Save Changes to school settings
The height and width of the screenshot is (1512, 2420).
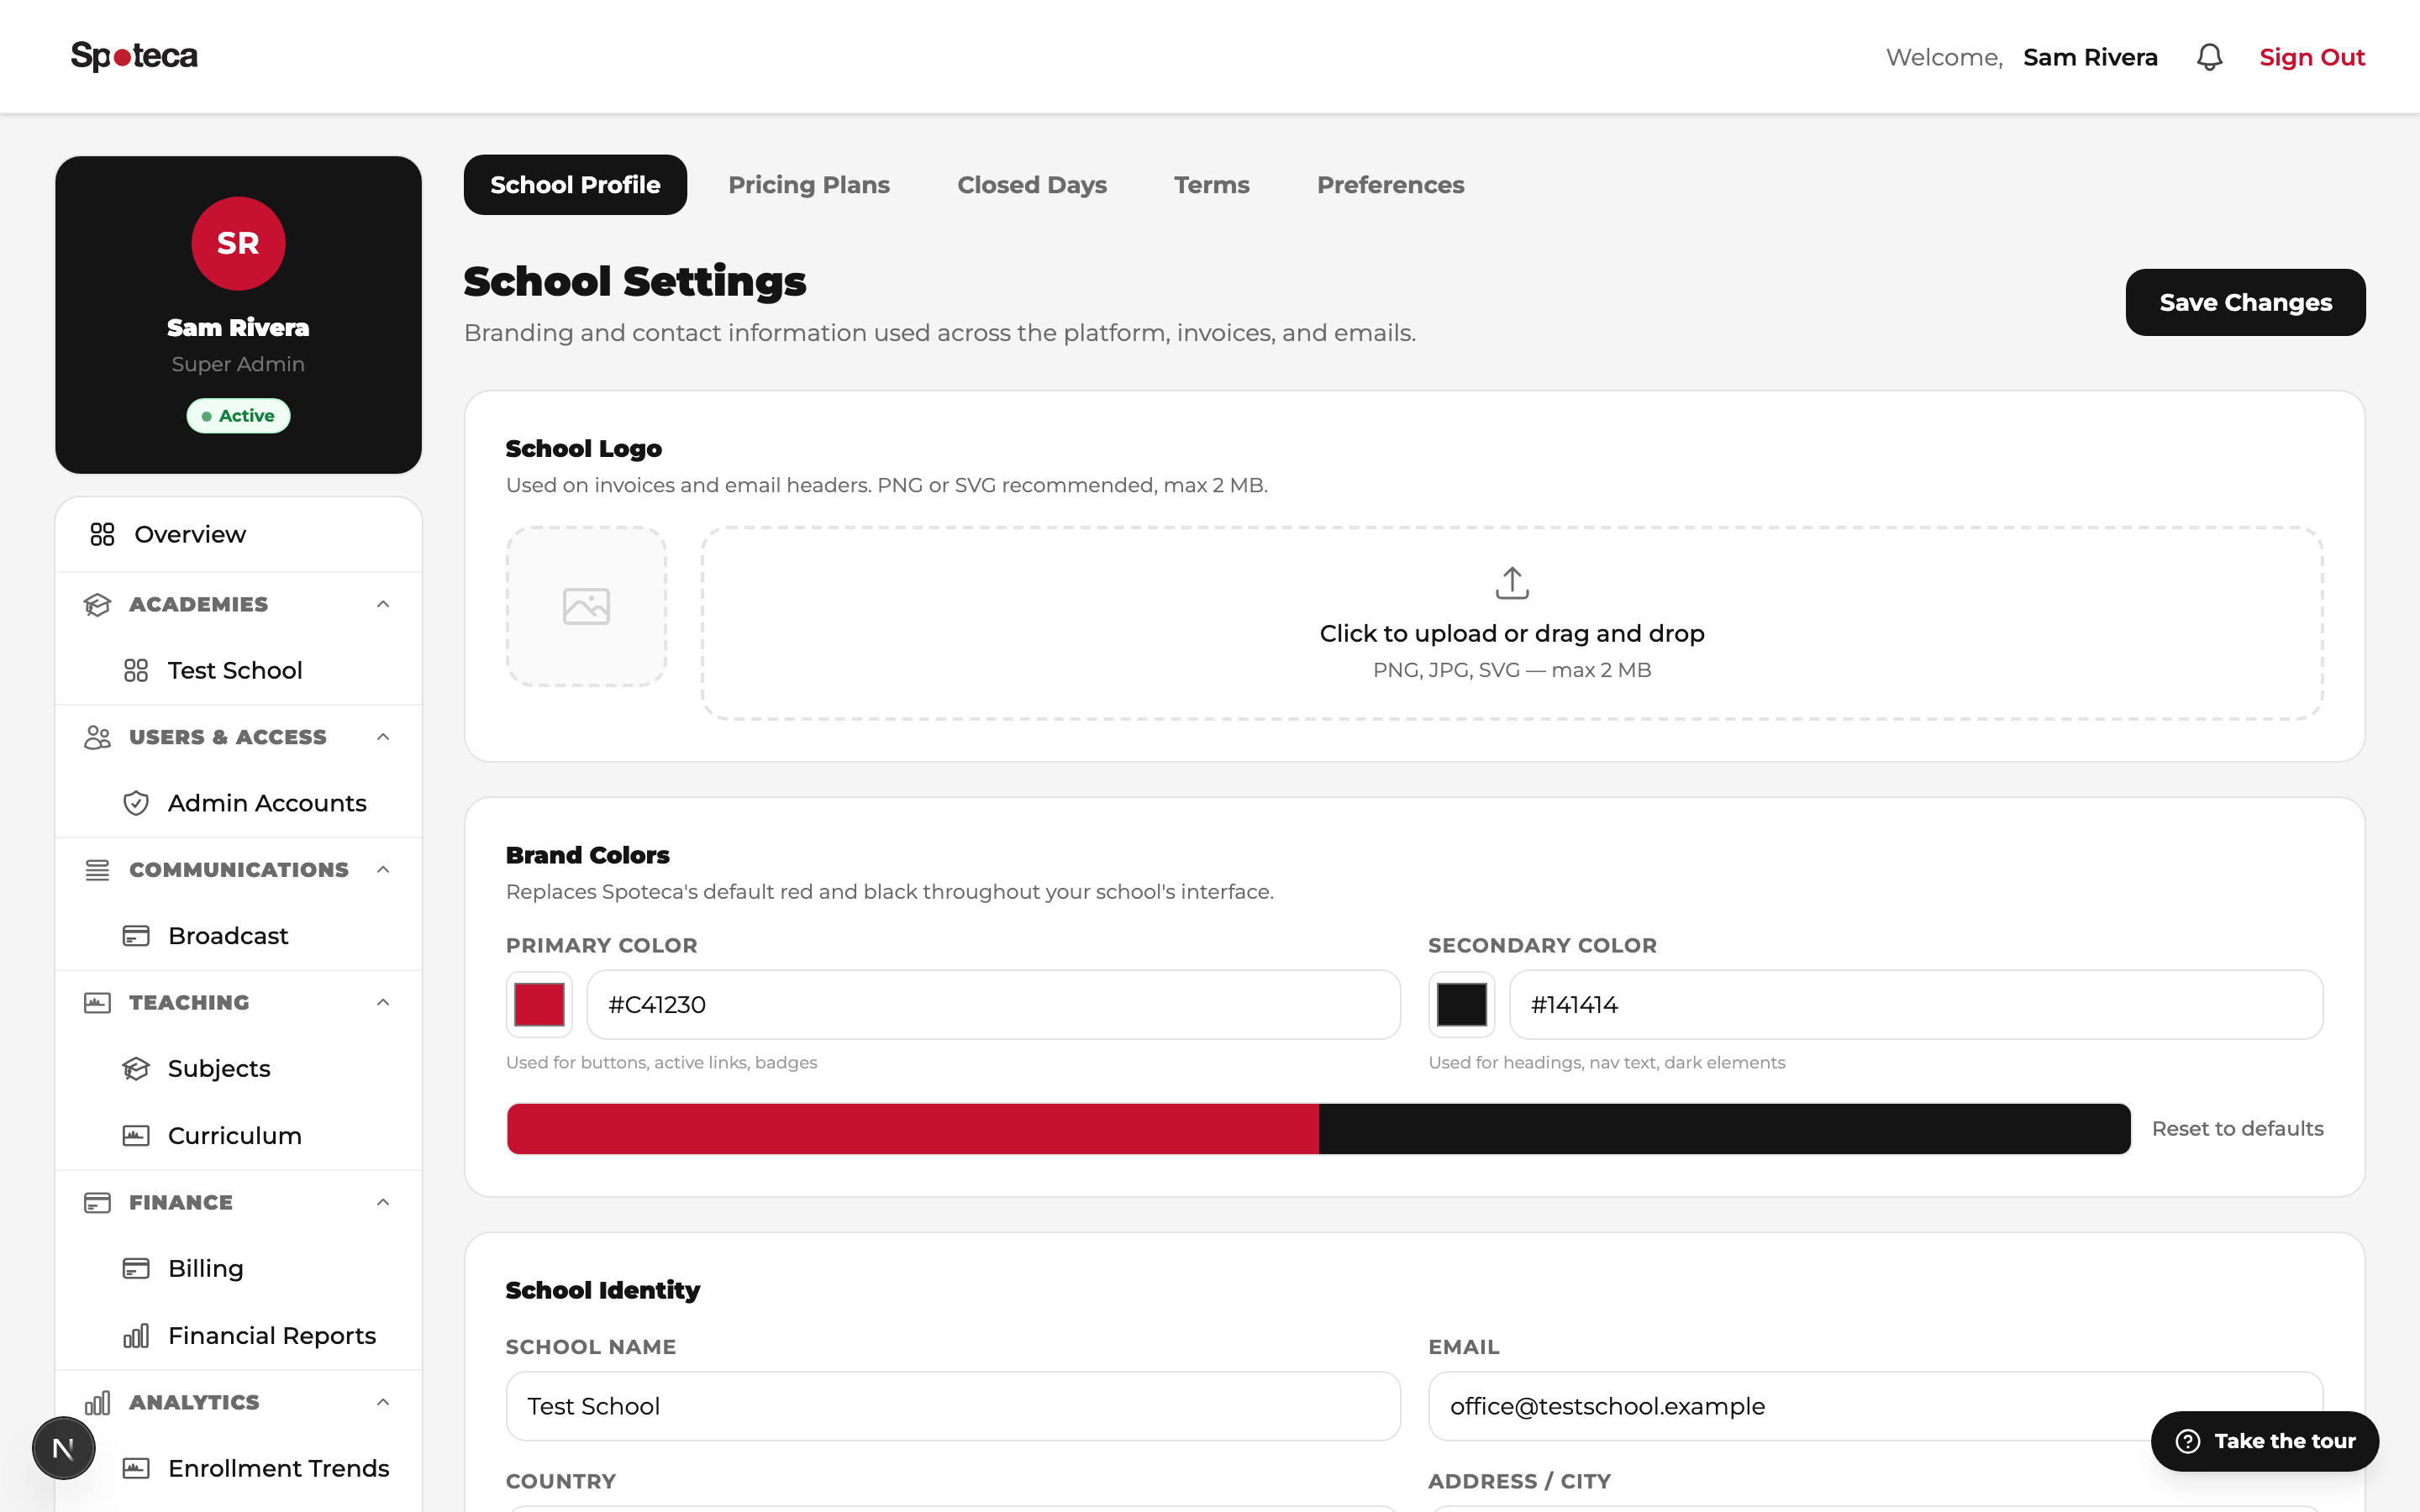[x=2245, y=302]
